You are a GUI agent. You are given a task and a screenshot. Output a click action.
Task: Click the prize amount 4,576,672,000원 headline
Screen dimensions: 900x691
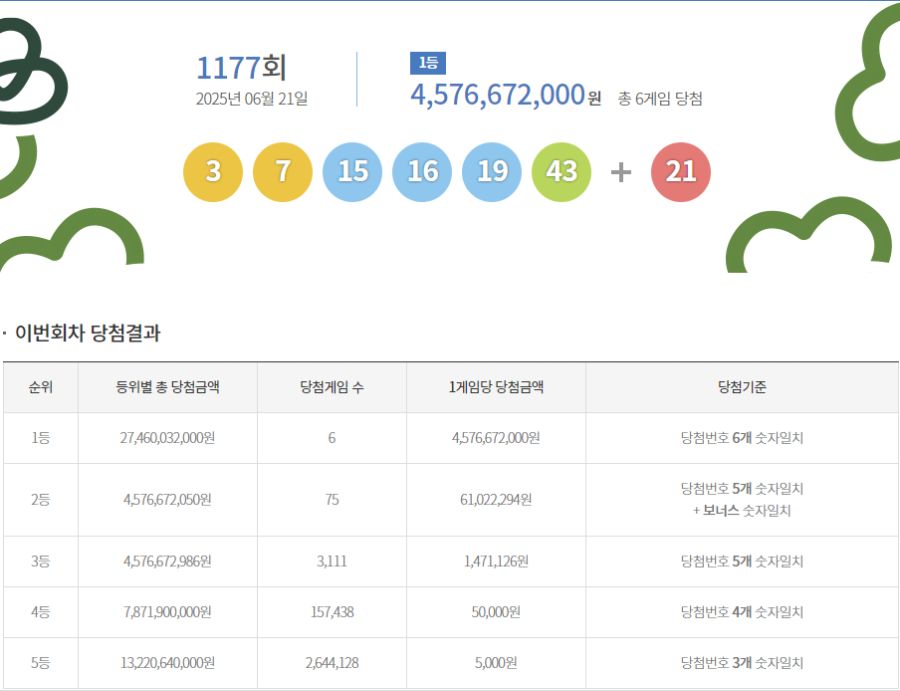point(505,95)
